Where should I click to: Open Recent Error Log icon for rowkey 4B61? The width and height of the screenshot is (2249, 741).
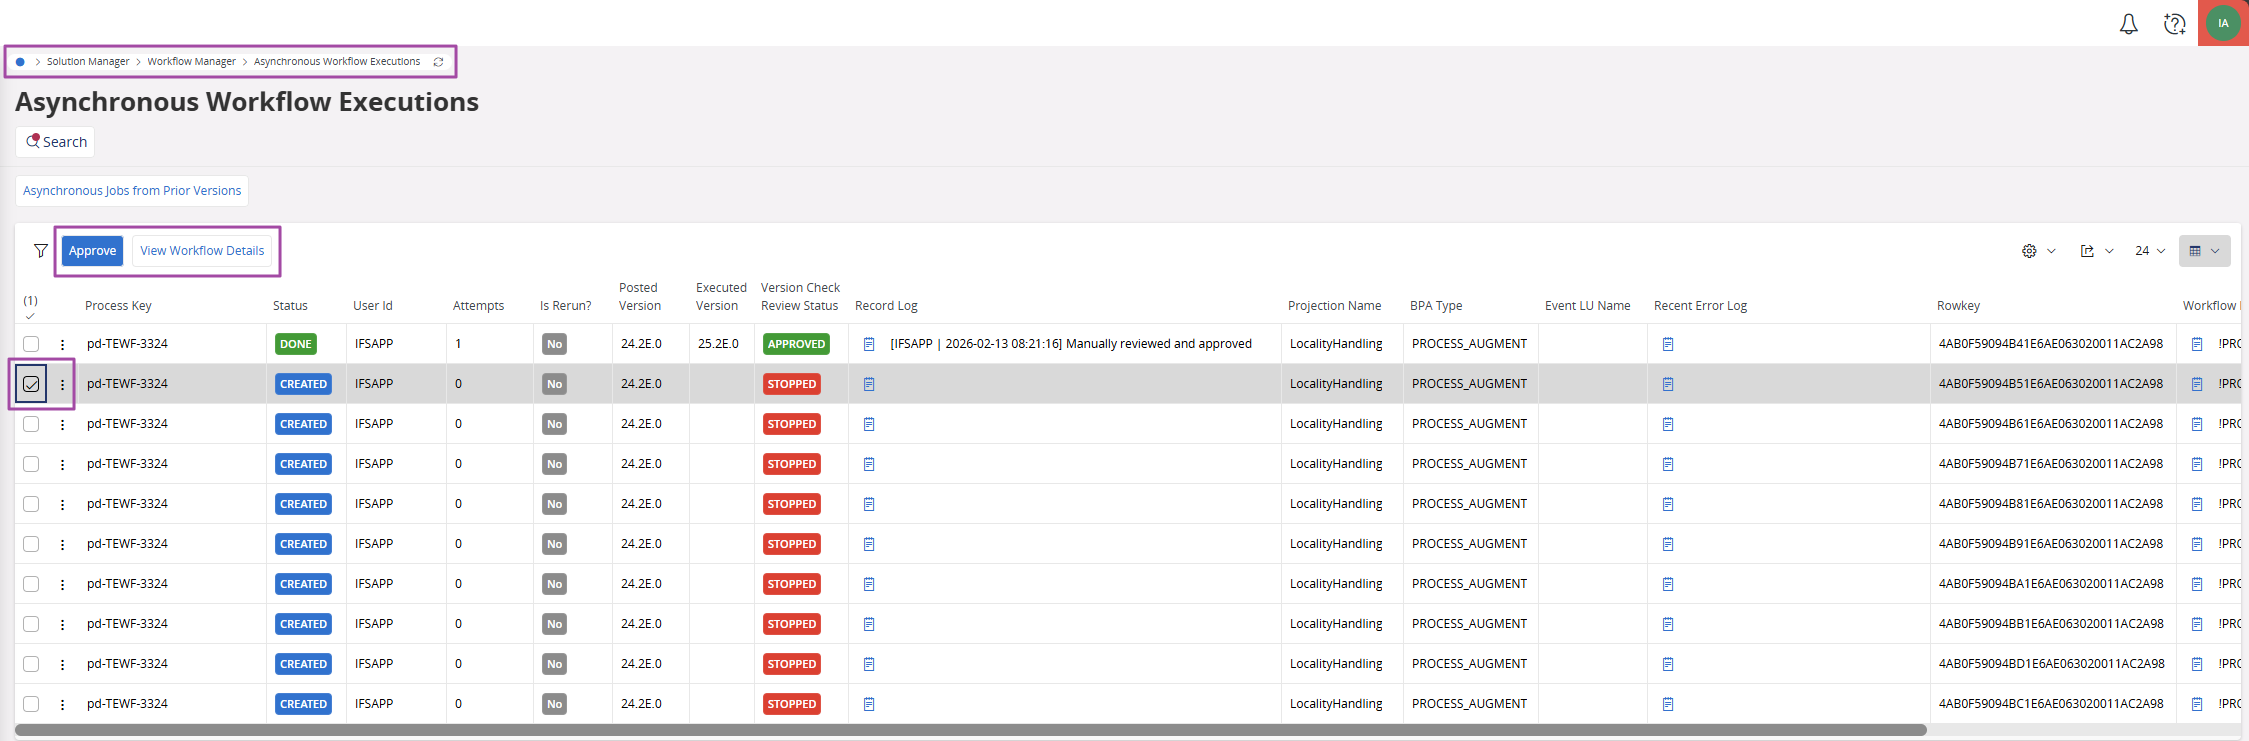(x=1668, y=424)
